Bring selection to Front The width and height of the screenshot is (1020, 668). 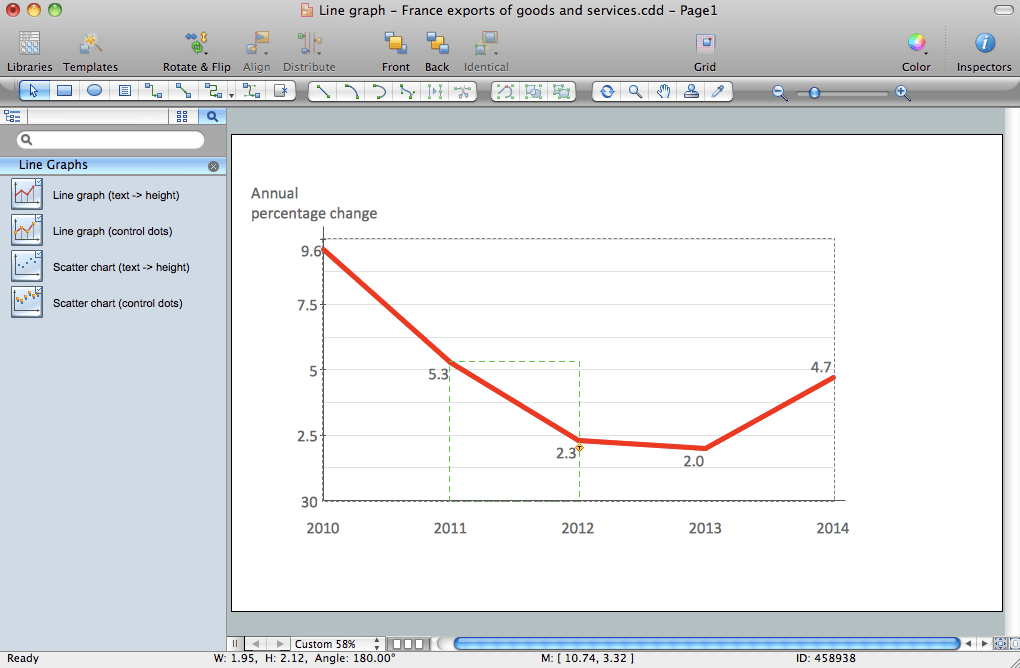396,52
